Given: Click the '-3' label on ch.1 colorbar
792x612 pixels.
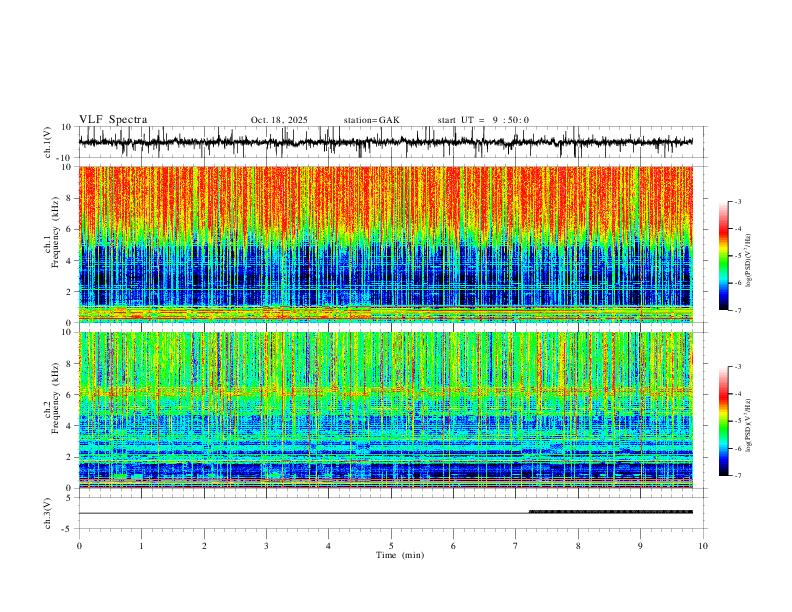Looking at the screenshot, I should [737, 201].
